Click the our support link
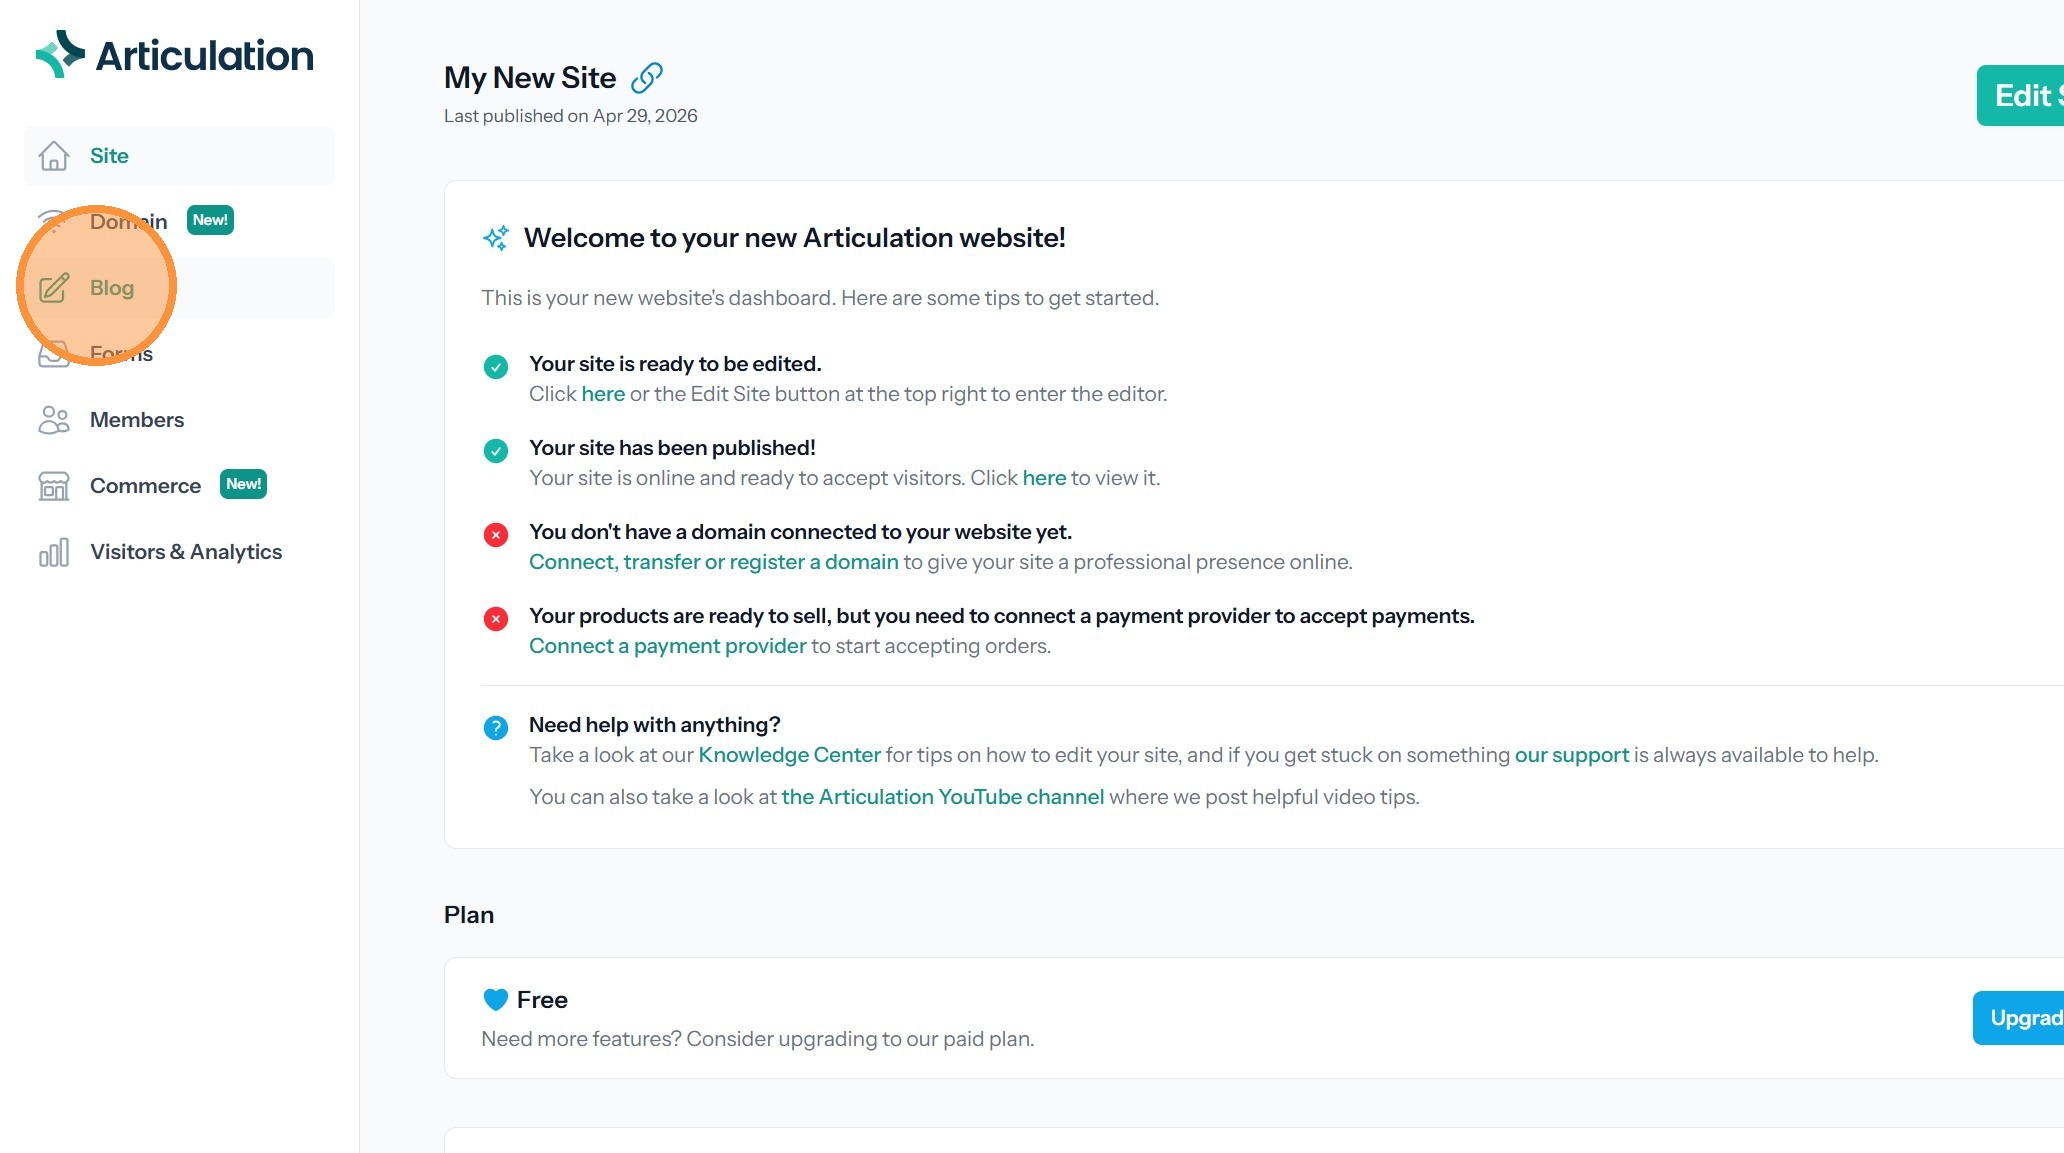Screen dimensions: 2064x1153 tap(1571, 755)
